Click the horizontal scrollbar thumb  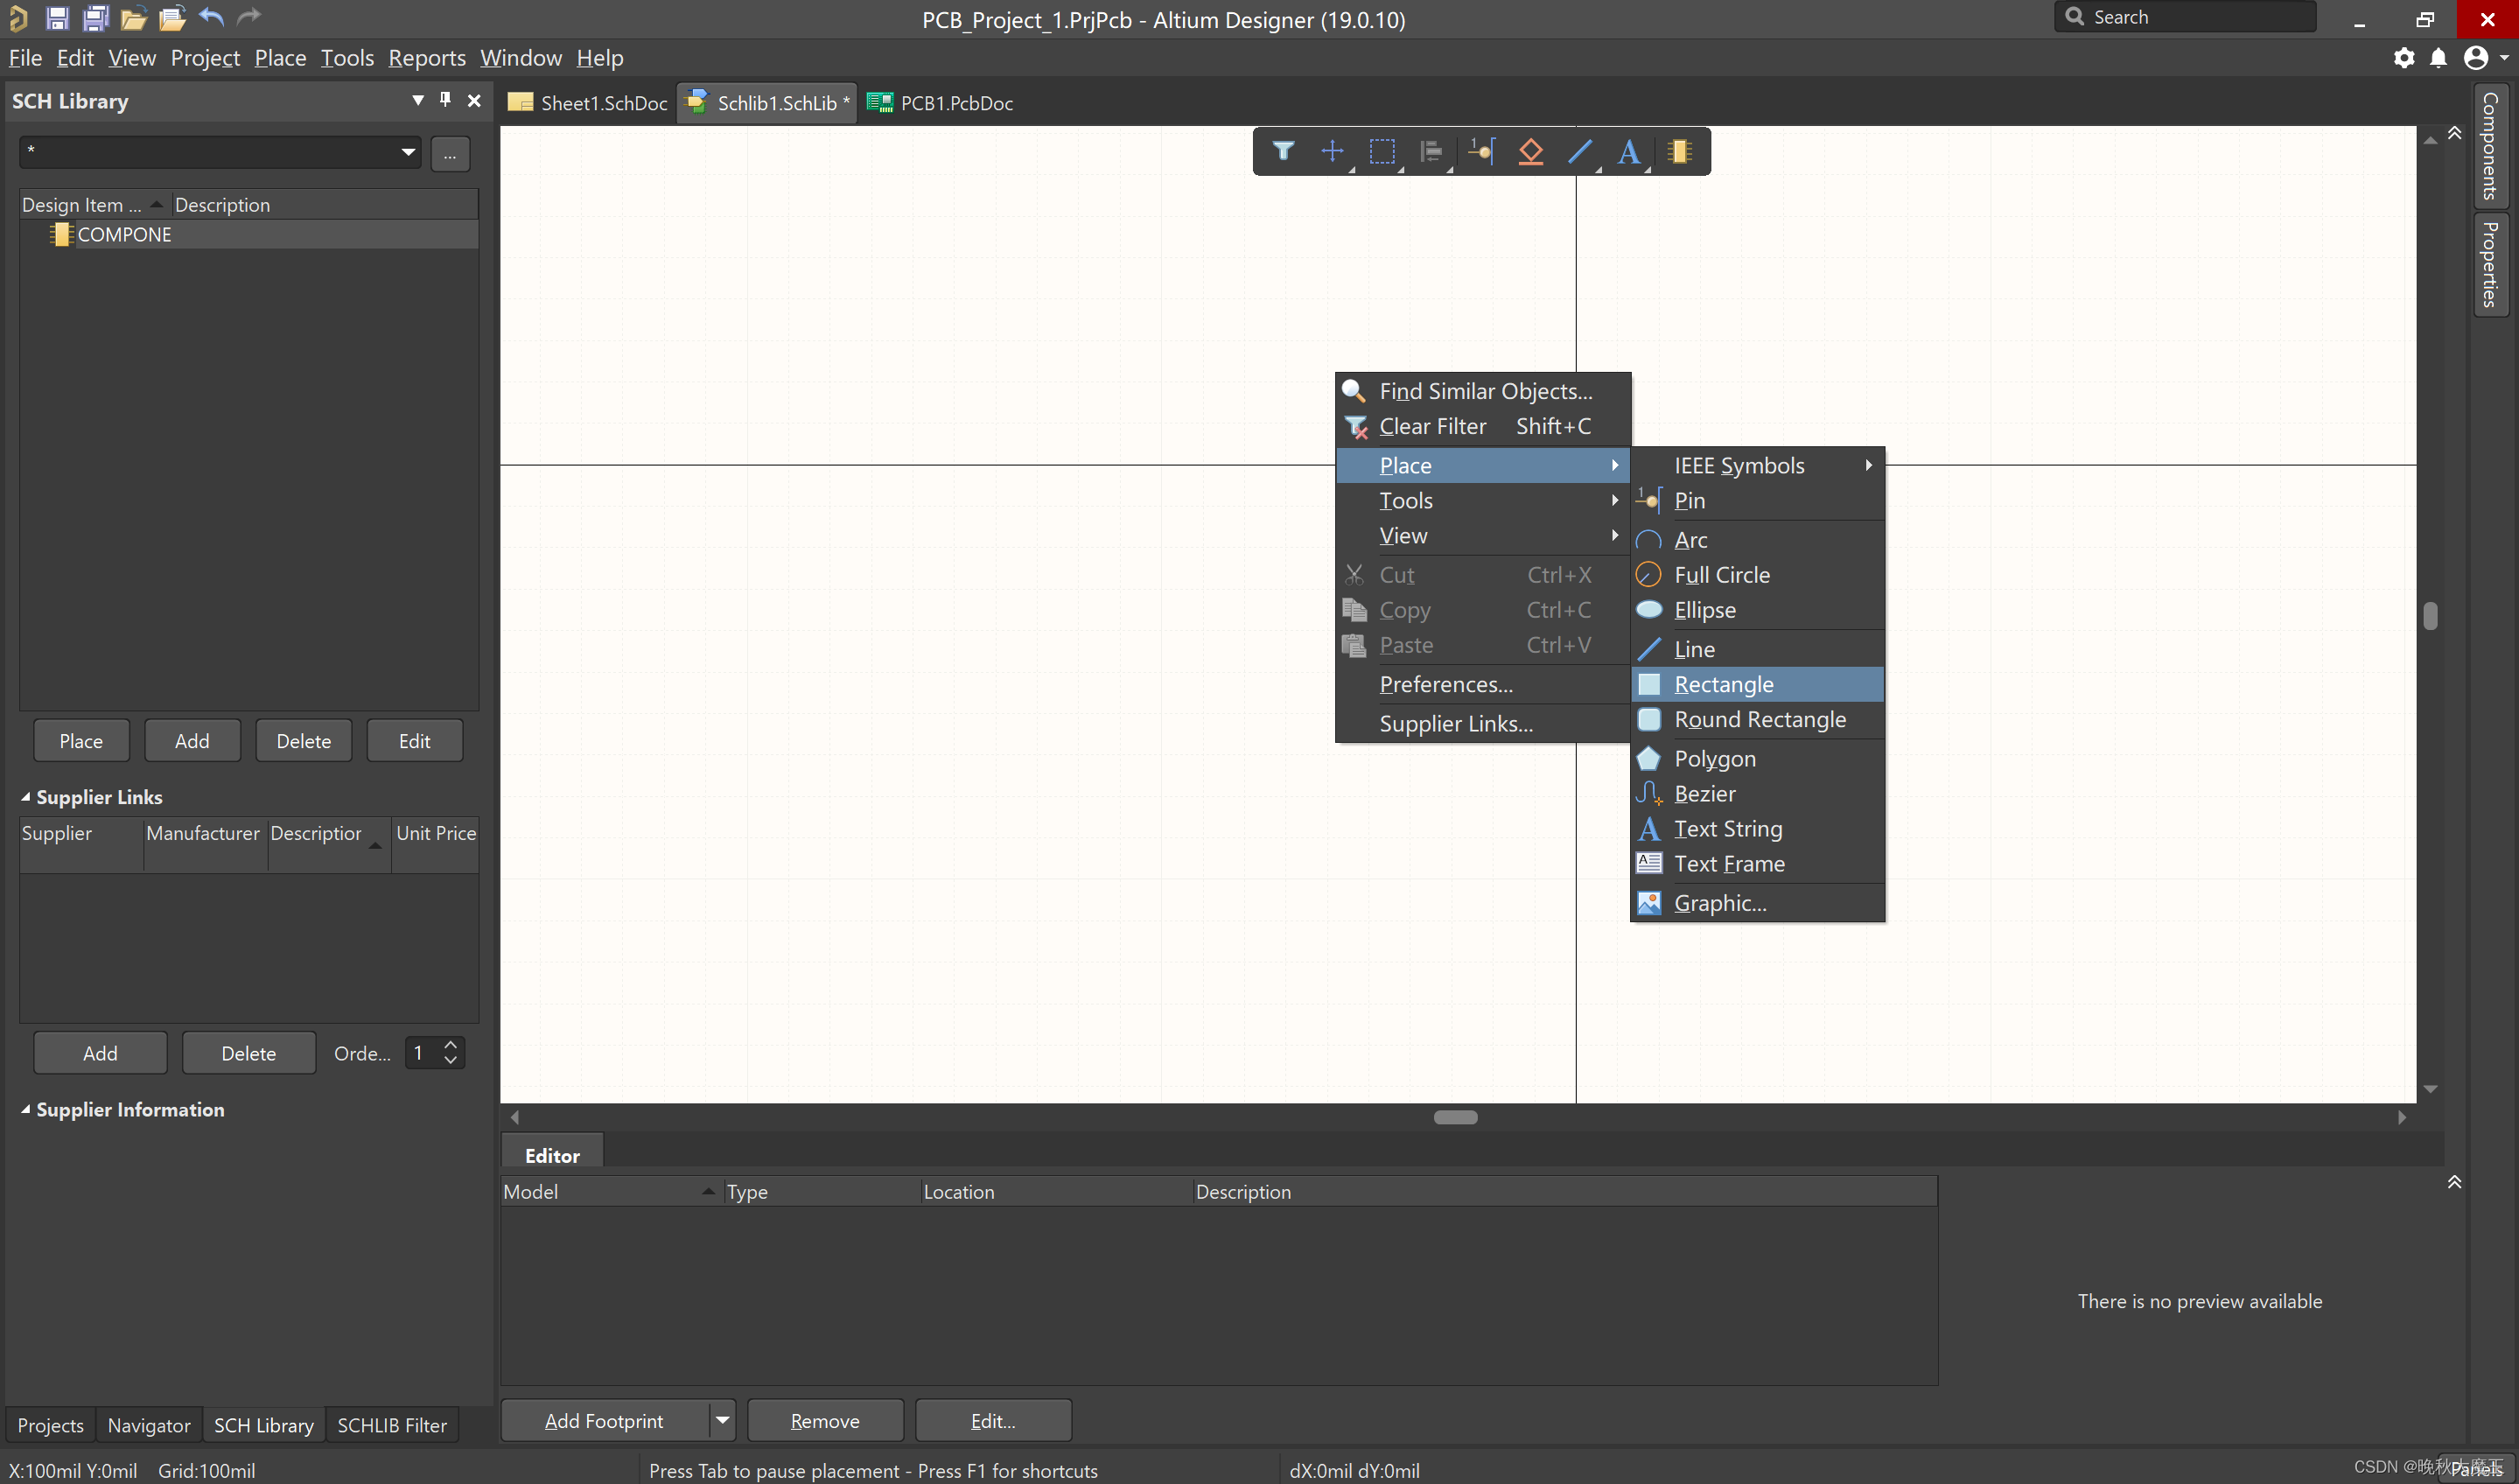point(1455,1117)
